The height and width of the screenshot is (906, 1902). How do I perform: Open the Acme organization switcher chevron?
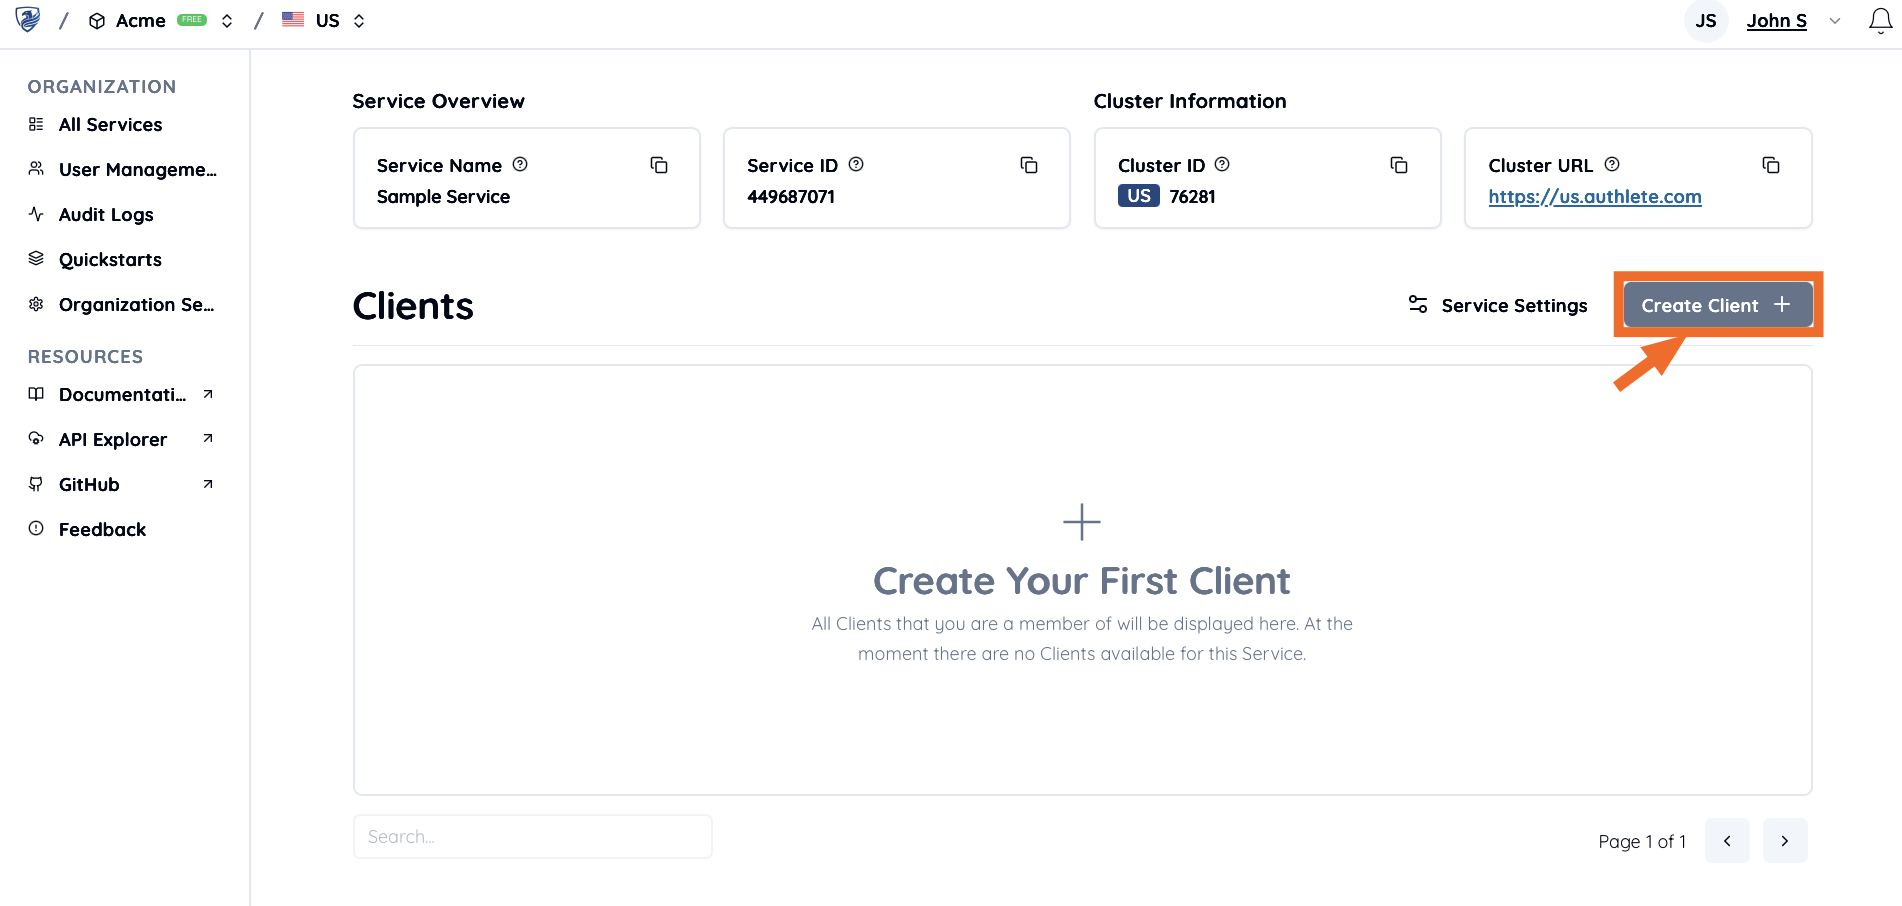tap(227, 21)
